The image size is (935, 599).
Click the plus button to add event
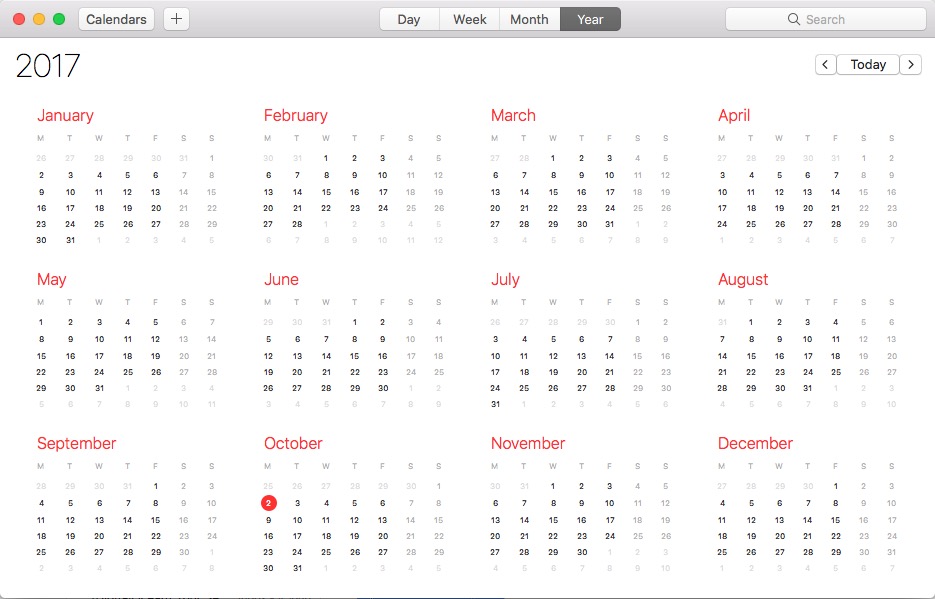tap(175, 19)
